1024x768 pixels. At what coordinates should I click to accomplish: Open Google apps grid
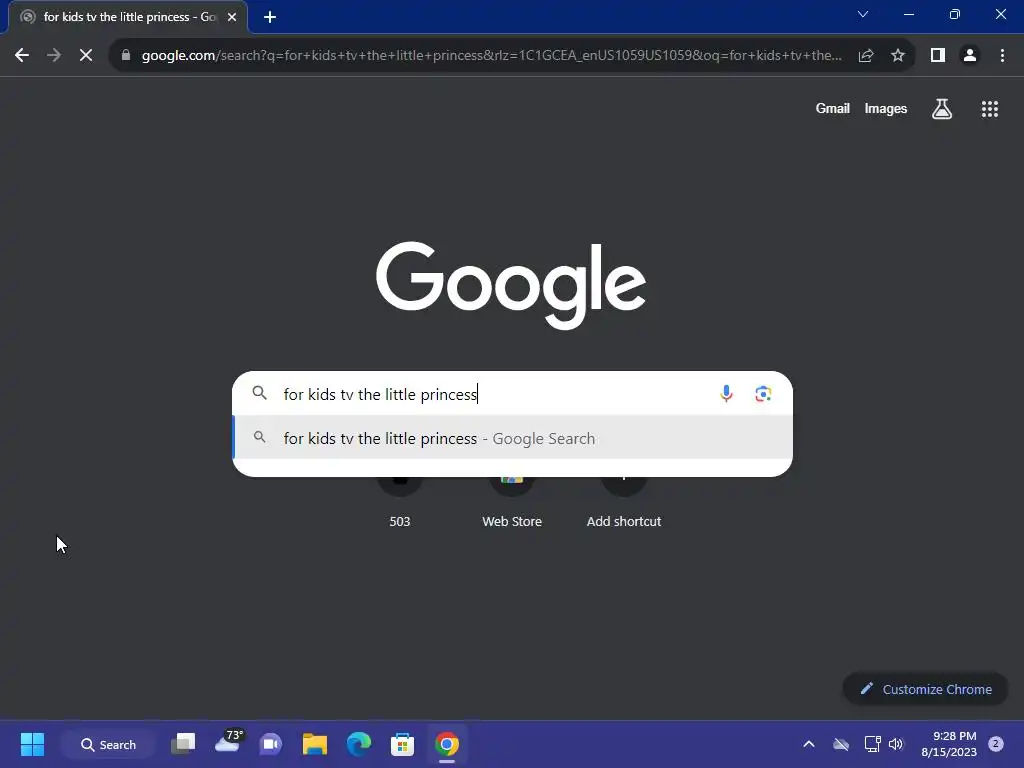click(990, 109)
